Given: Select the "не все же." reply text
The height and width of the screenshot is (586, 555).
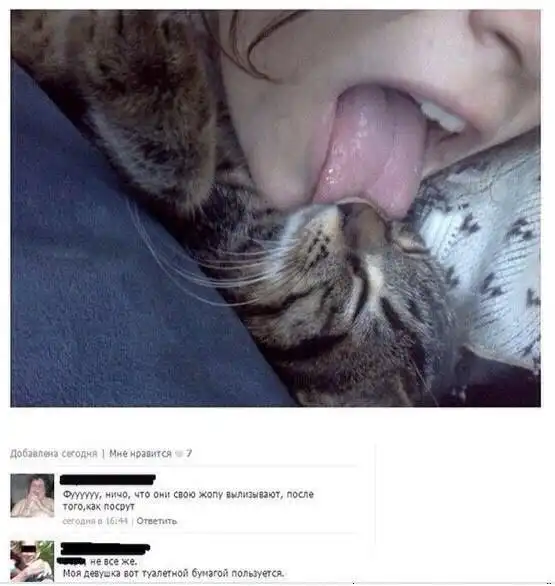Looking at the screenshot, I should pos(114,561).
